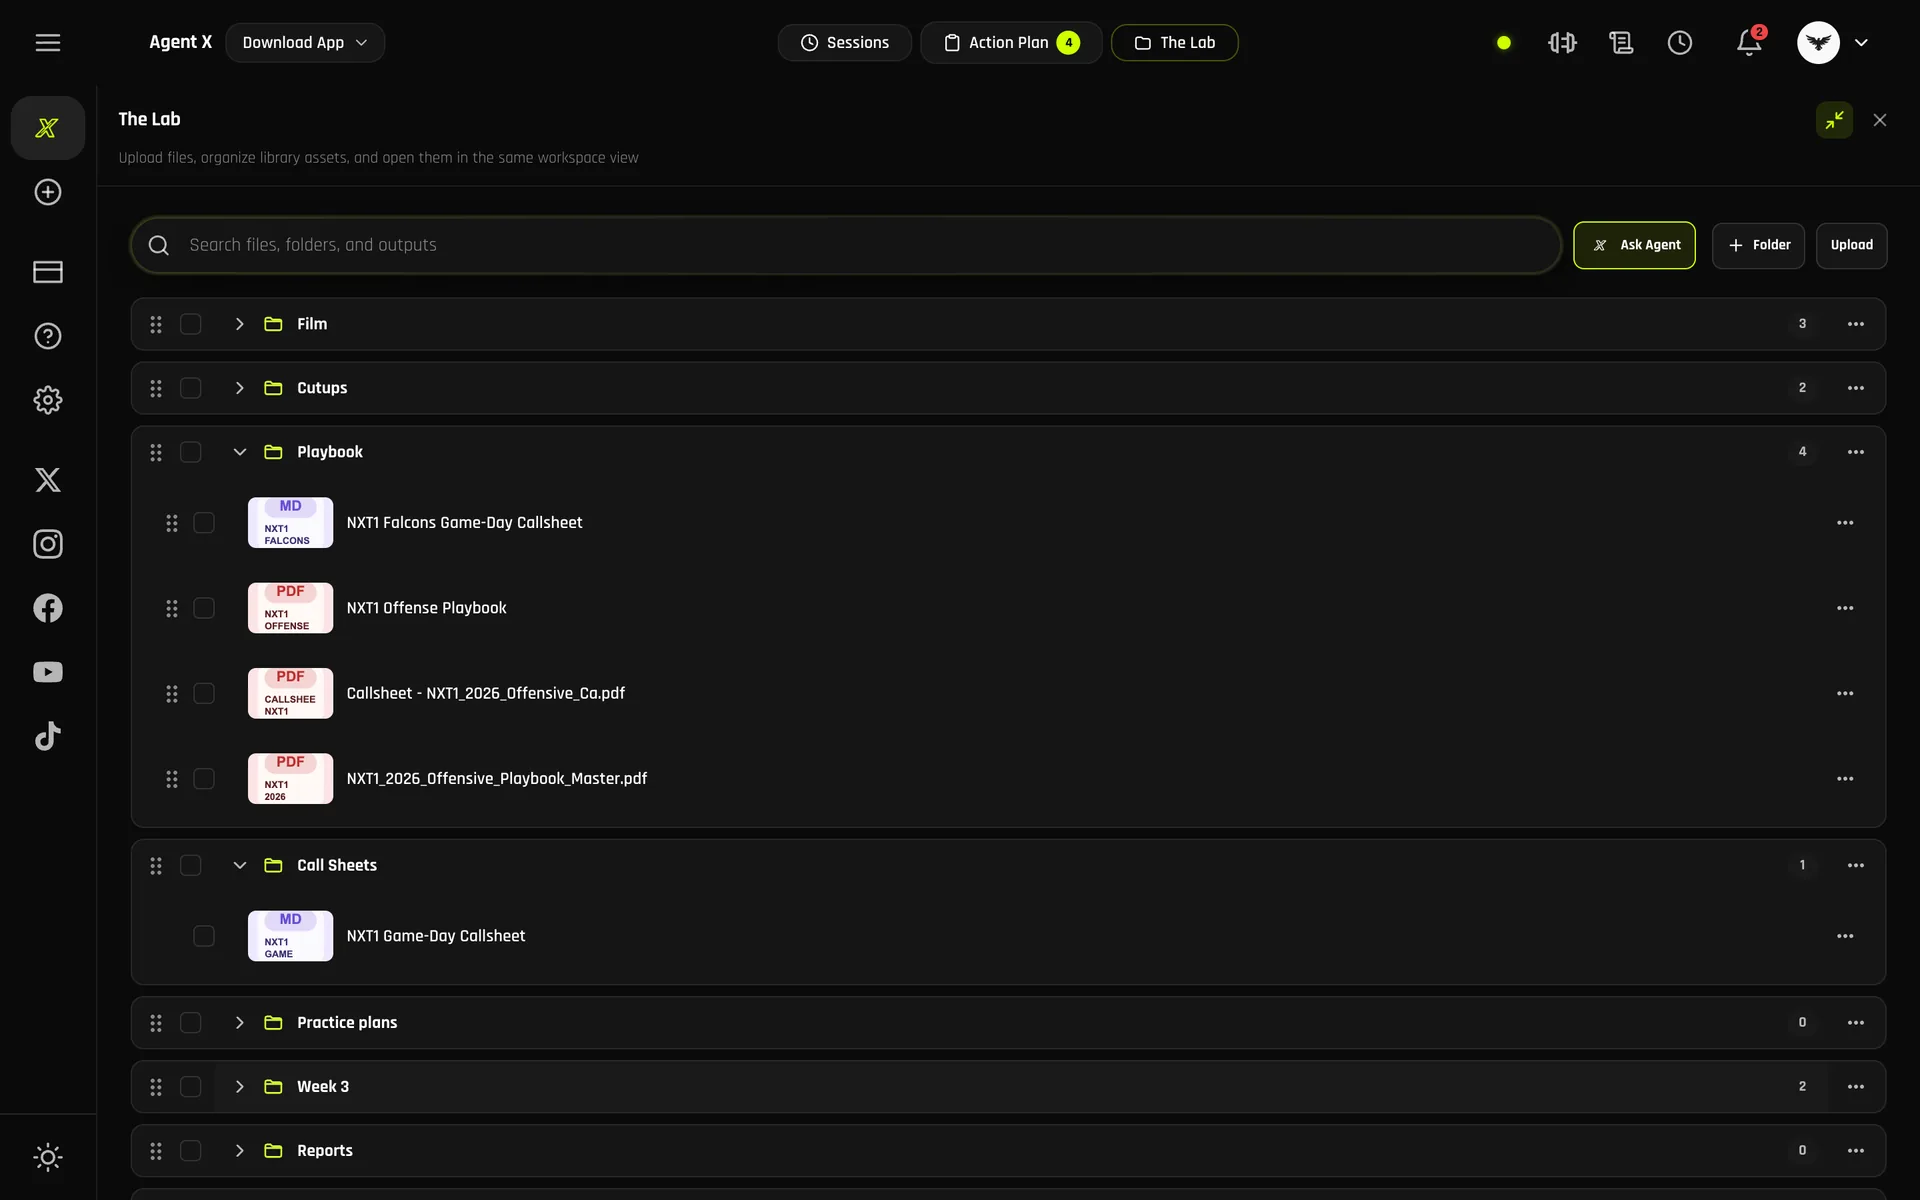The image size is (1920, 1200).
Task: Open the card/billing icon in the sidebar
Action: click(48, 272)
